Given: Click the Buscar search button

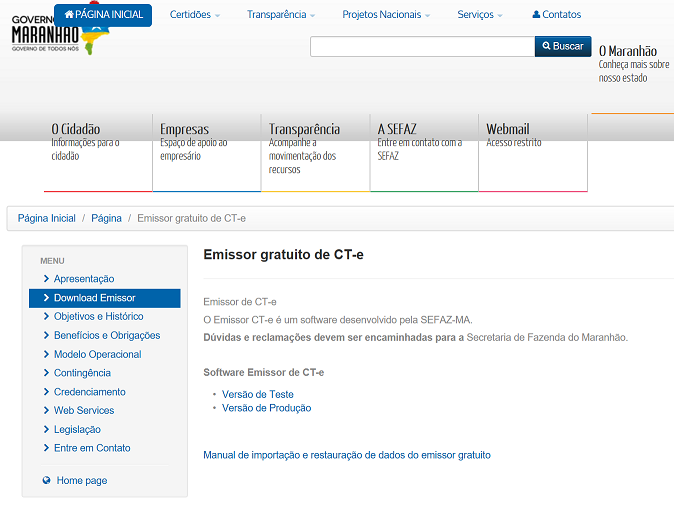Looking at the screenshot, I should [x=563, y=46].
